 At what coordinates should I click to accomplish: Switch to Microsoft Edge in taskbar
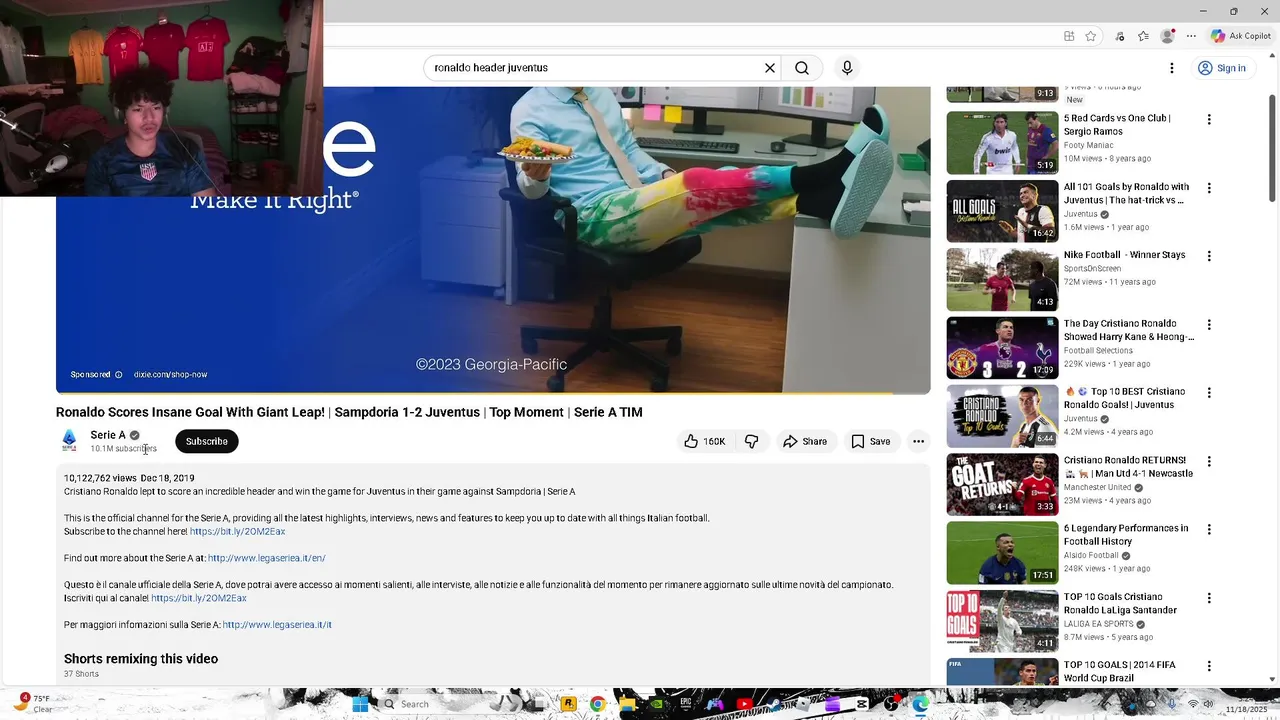point(920,704)
